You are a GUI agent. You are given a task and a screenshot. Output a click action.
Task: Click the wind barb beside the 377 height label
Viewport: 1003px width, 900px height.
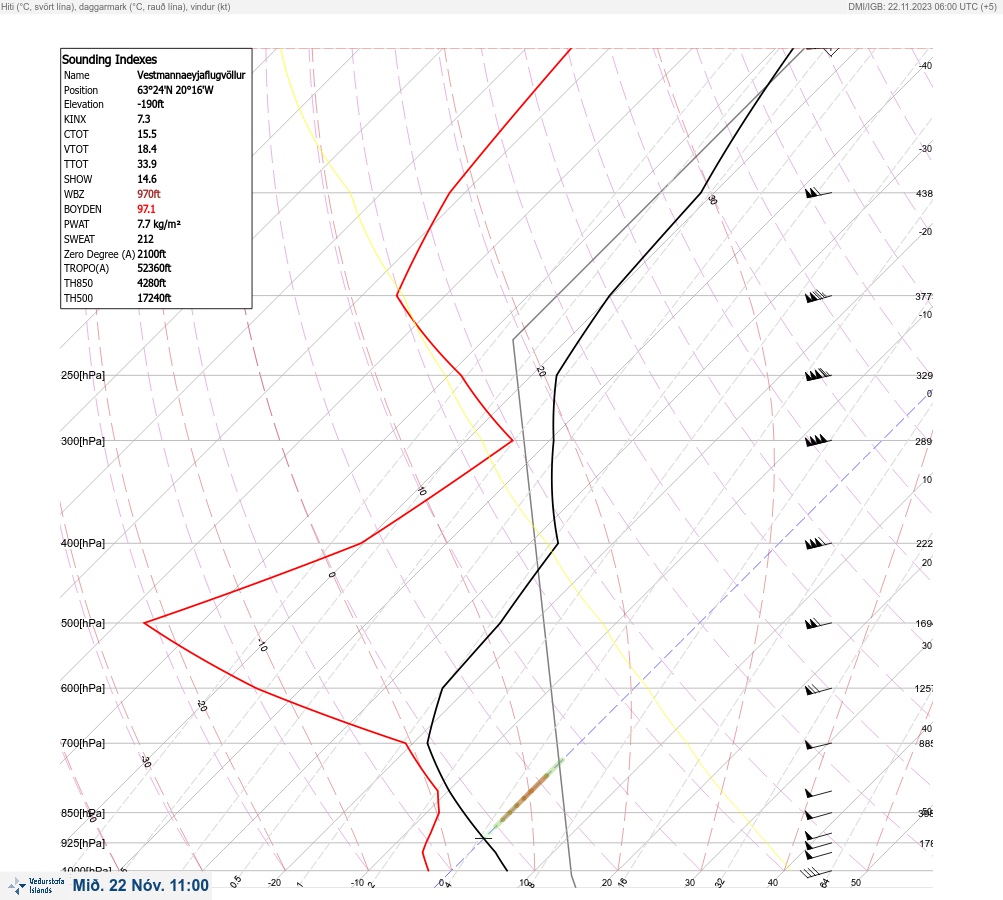point(818,296)
